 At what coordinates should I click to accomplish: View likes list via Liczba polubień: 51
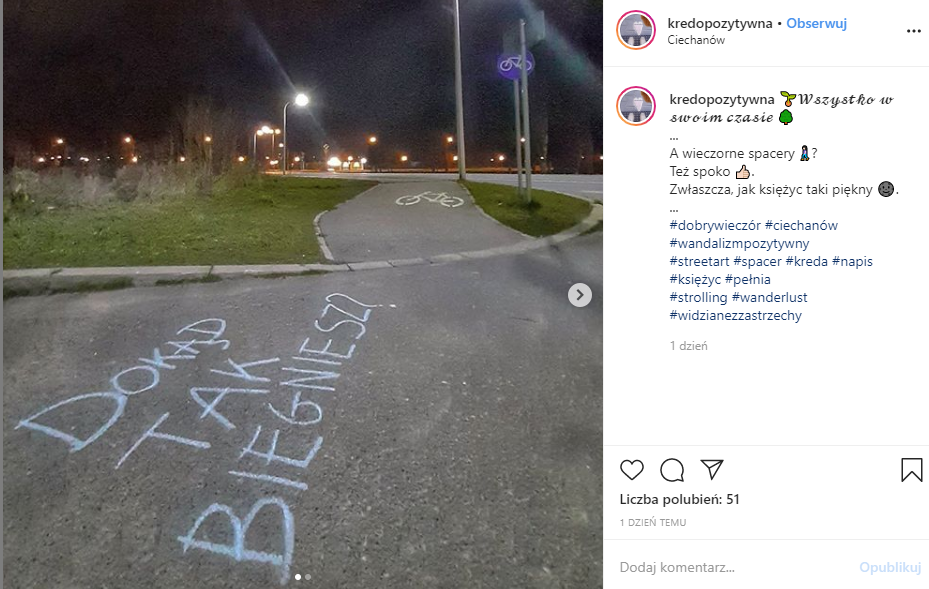(680, 500)
